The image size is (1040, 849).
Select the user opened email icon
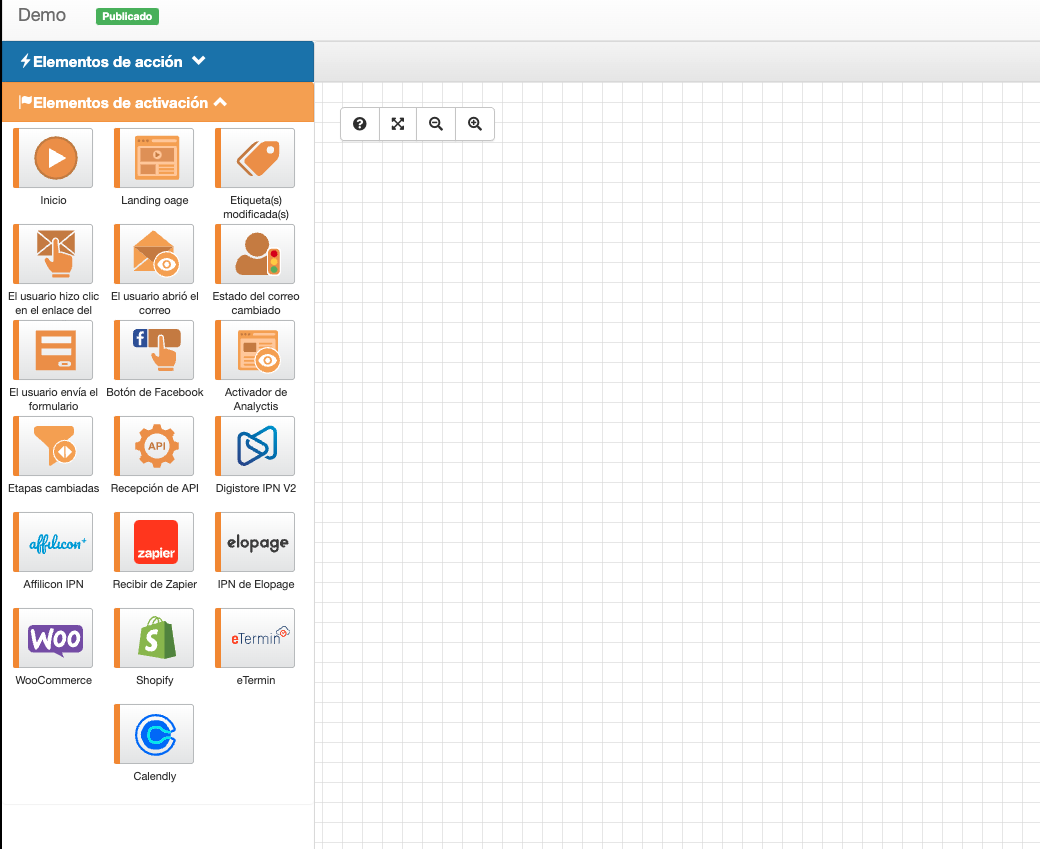pos(154,254)
